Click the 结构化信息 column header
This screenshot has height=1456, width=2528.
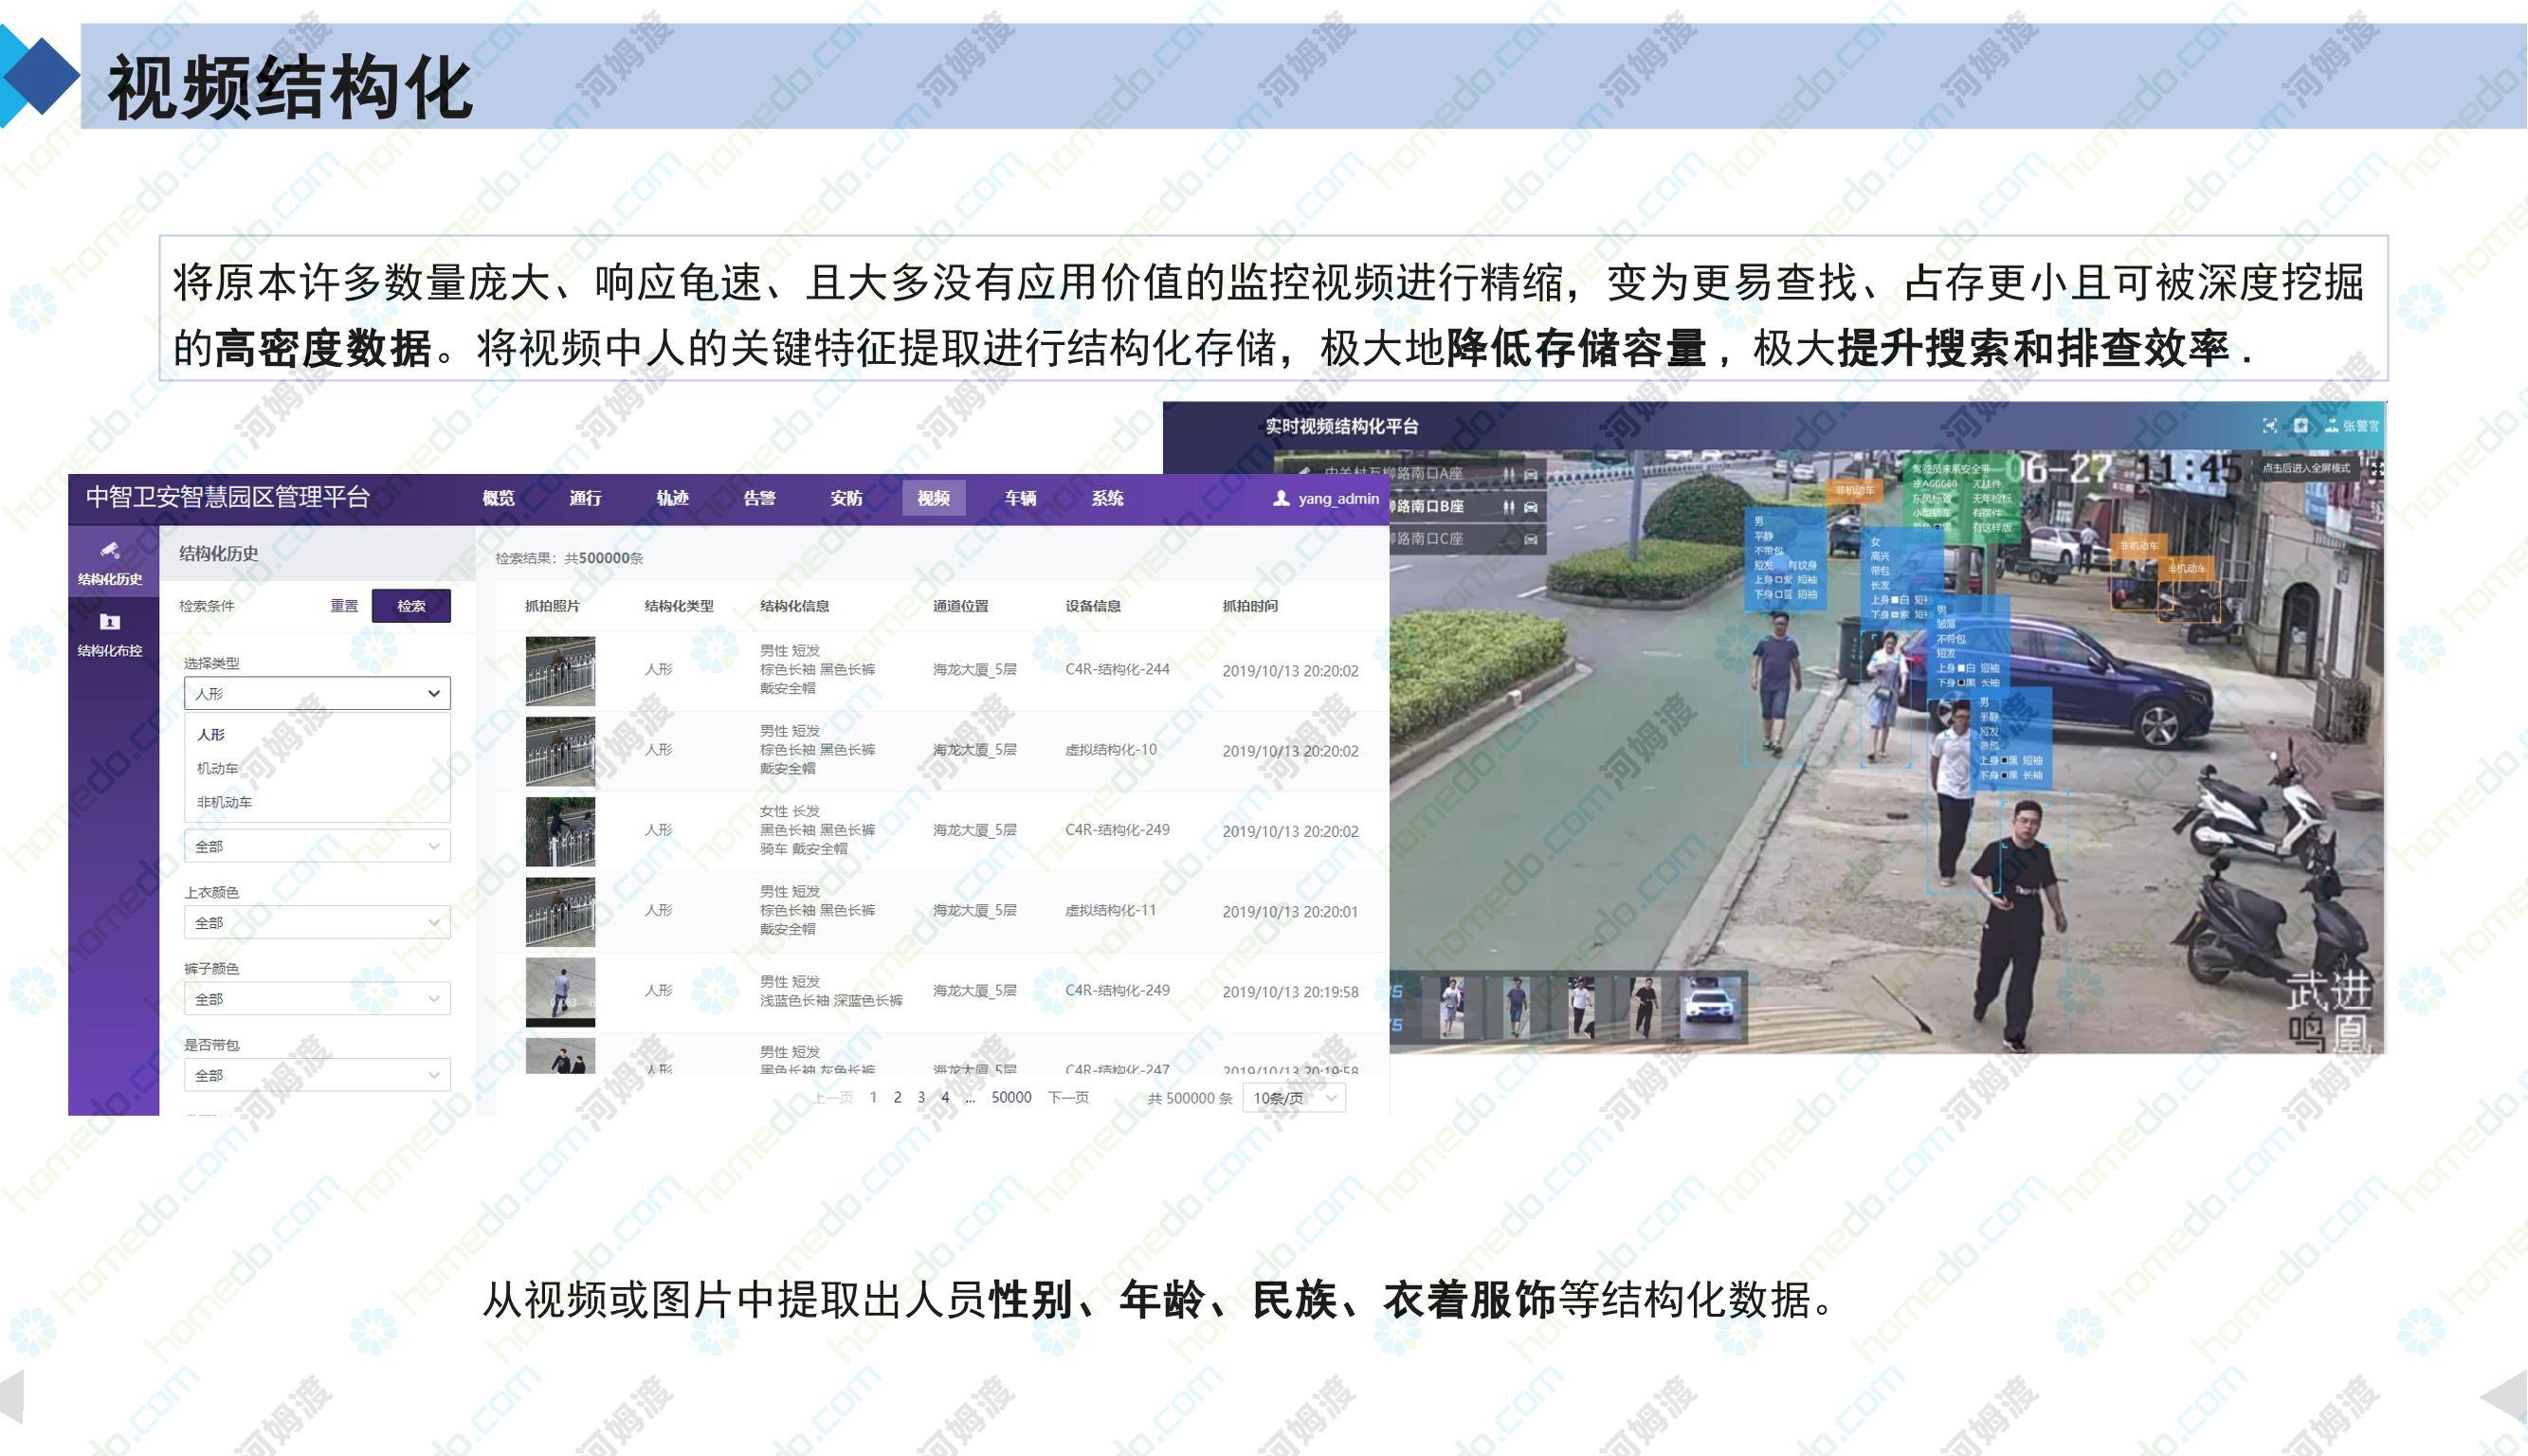point(794,606)
